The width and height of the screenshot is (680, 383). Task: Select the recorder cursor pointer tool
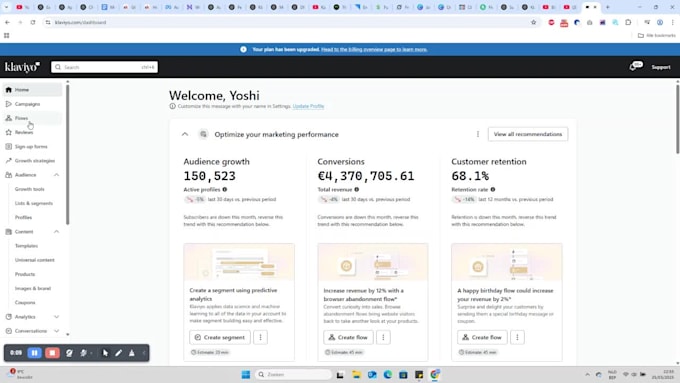pos(105,353)
